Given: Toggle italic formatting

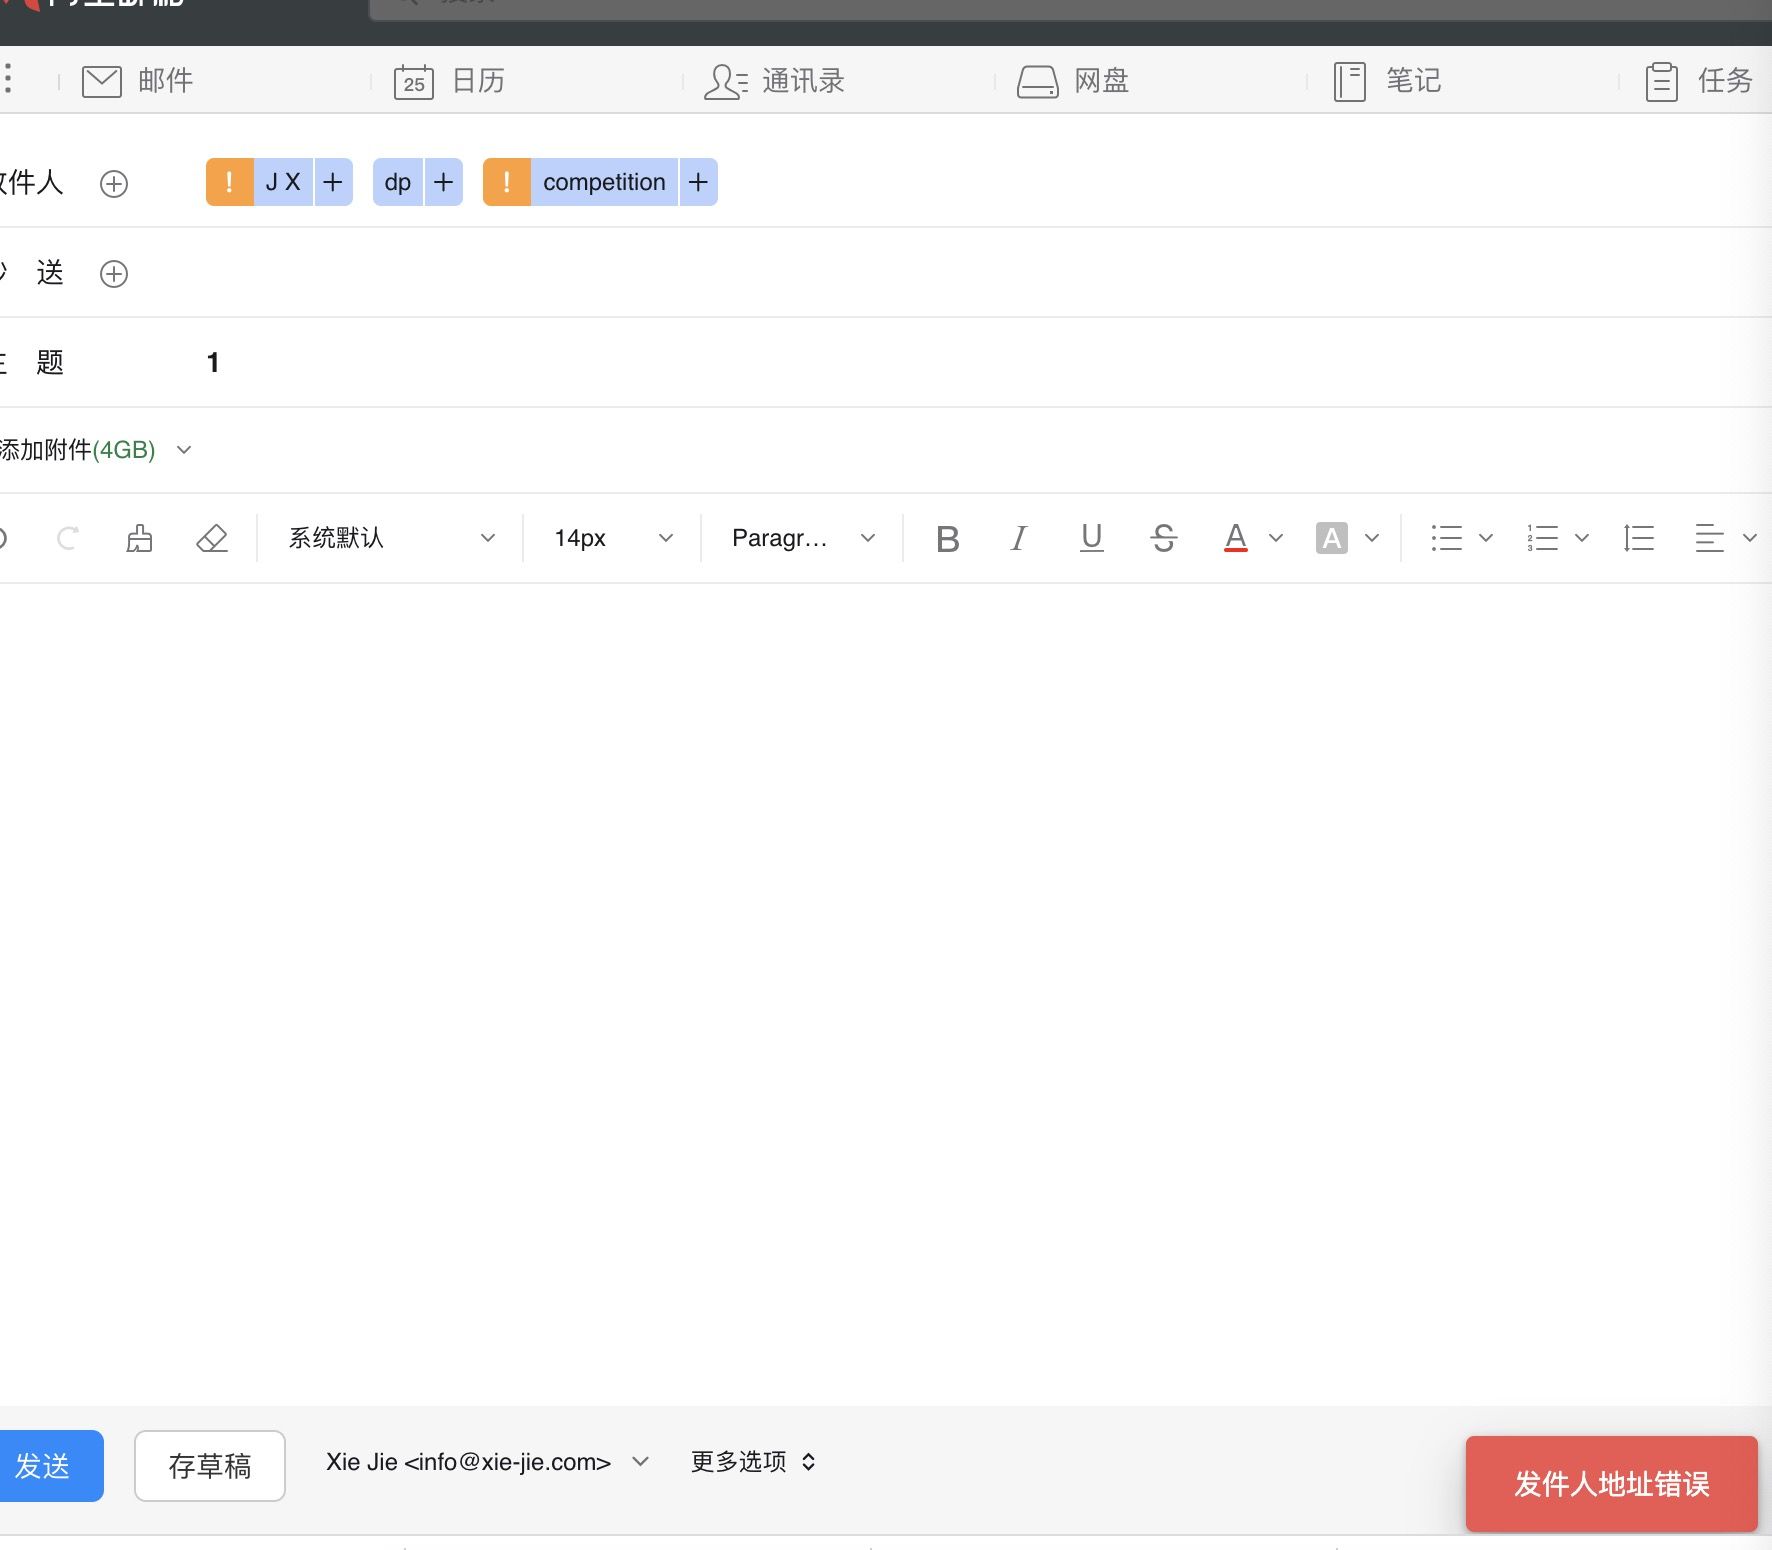Looking at the screenshot, I should pyautogui.click(x=1019, y=539).
